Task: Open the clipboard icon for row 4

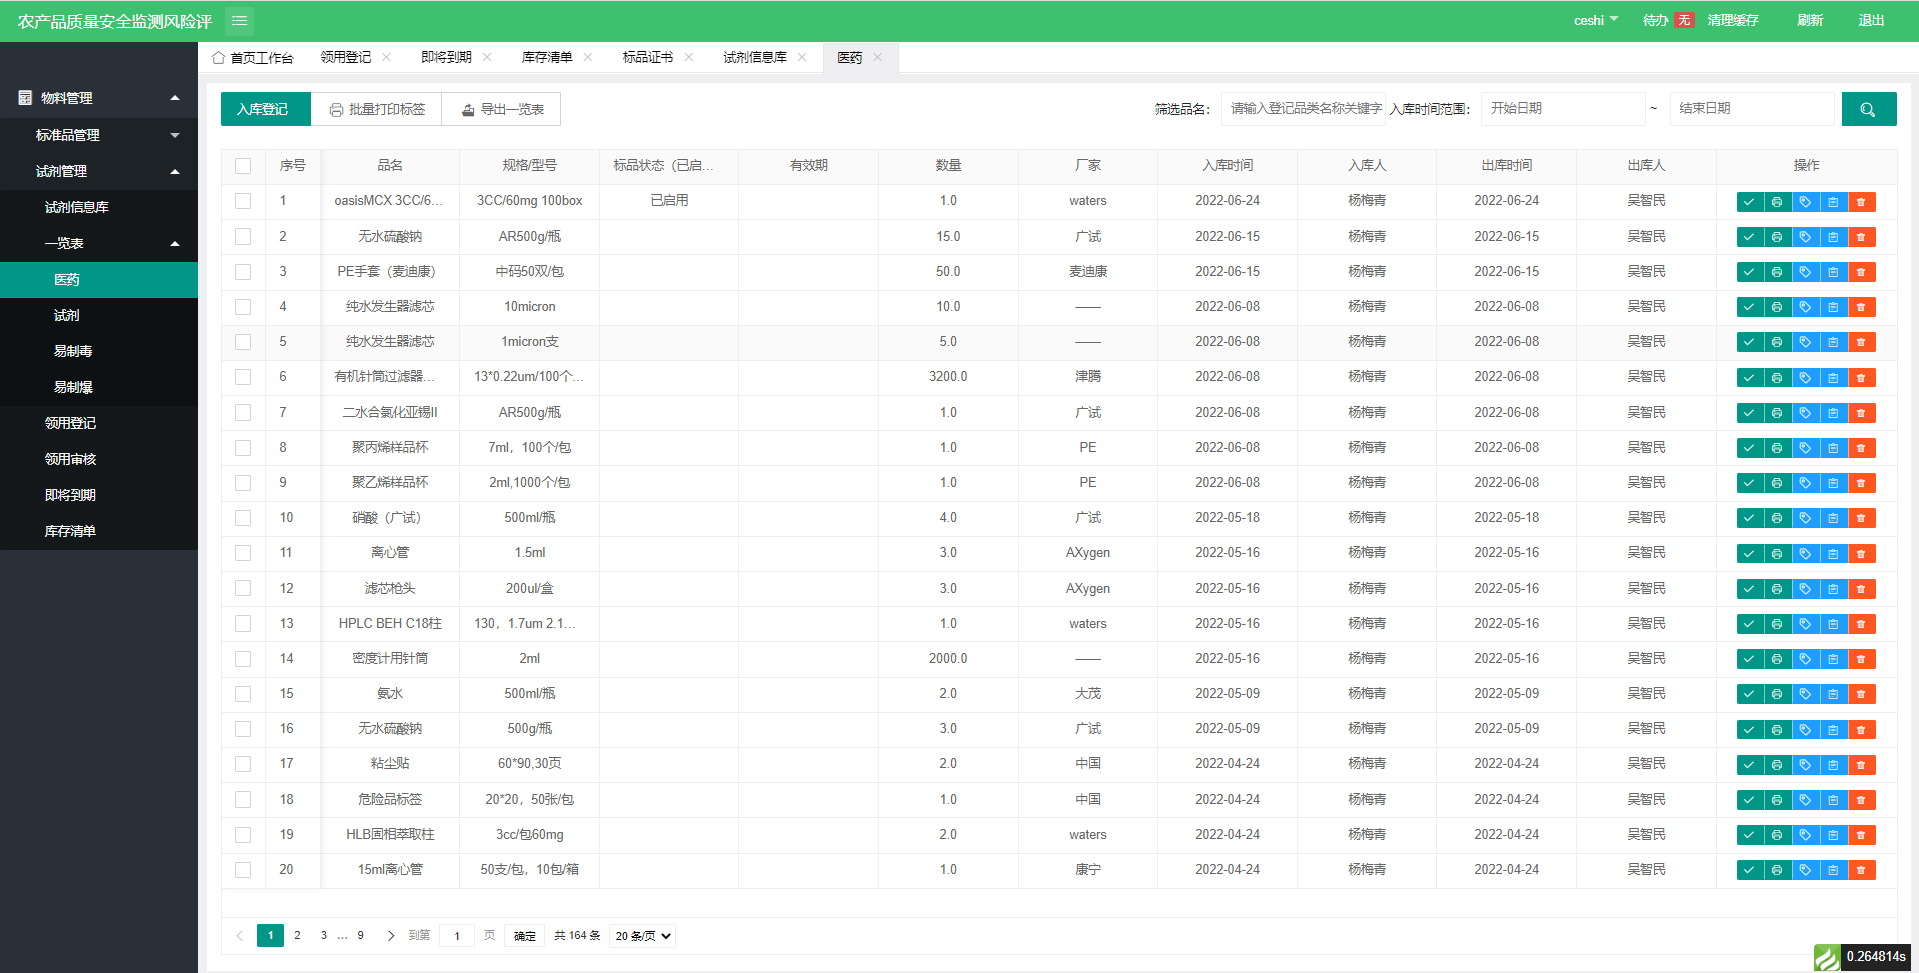Action: (1833, 307)
